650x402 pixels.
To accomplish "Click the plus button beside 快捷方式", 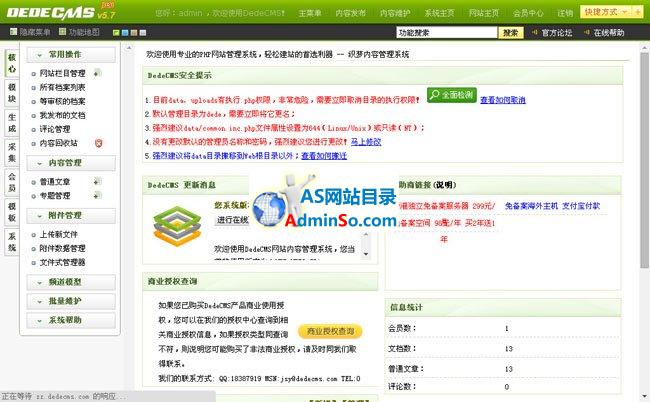I will click(x=638, y=12).
